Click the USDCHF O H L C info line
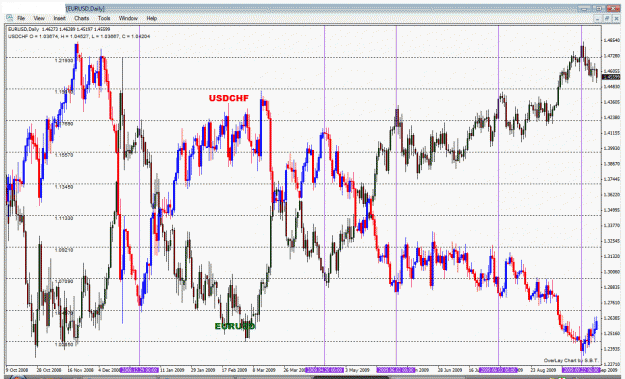Viewport: 625px width, 379px height. click(x=79, y=36)
